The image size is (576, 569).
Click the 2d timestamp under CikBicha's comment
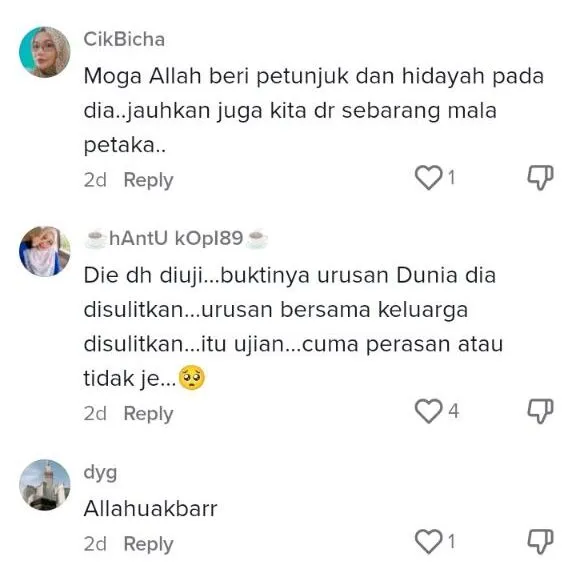point(95,180)
